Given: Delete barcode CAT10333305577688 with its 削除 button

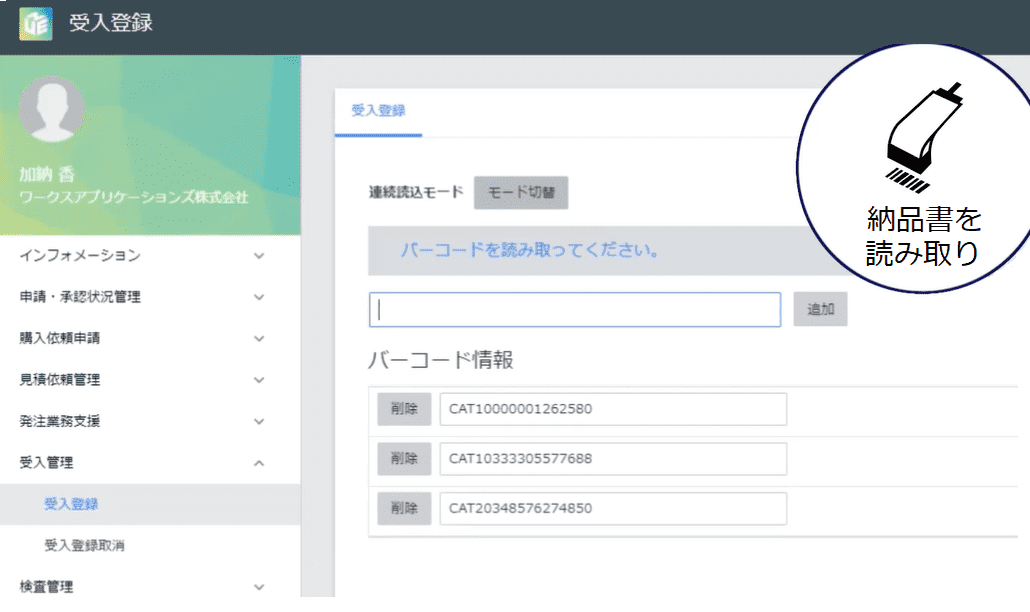Looking at the screenshot, I should coord(403,459).
